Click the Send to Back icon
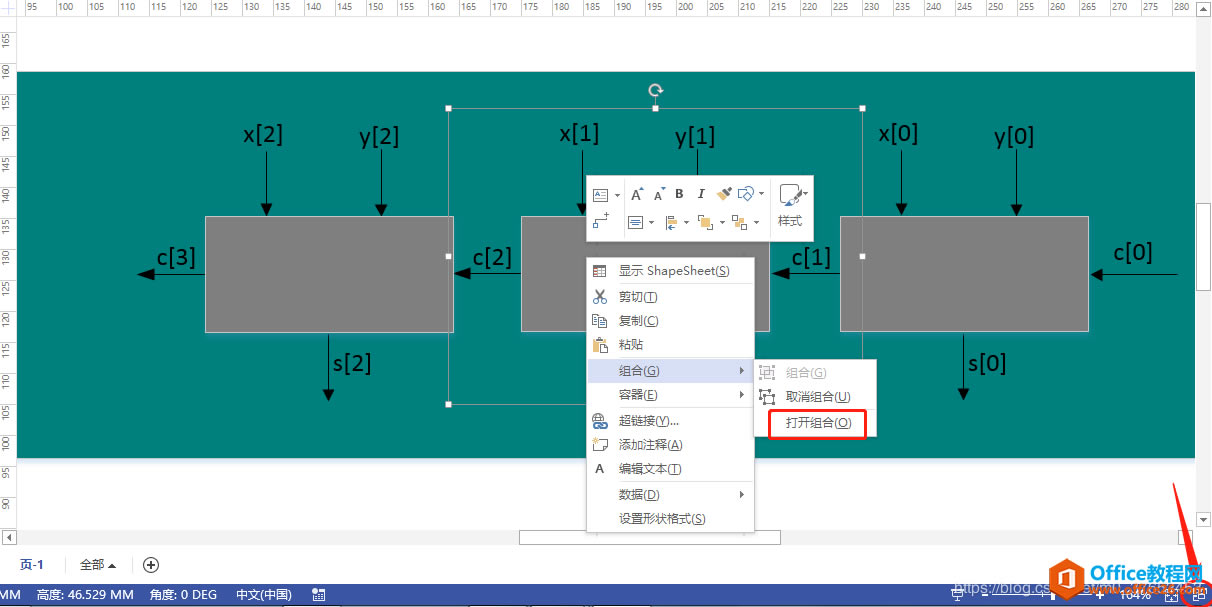 click(740, 222)
